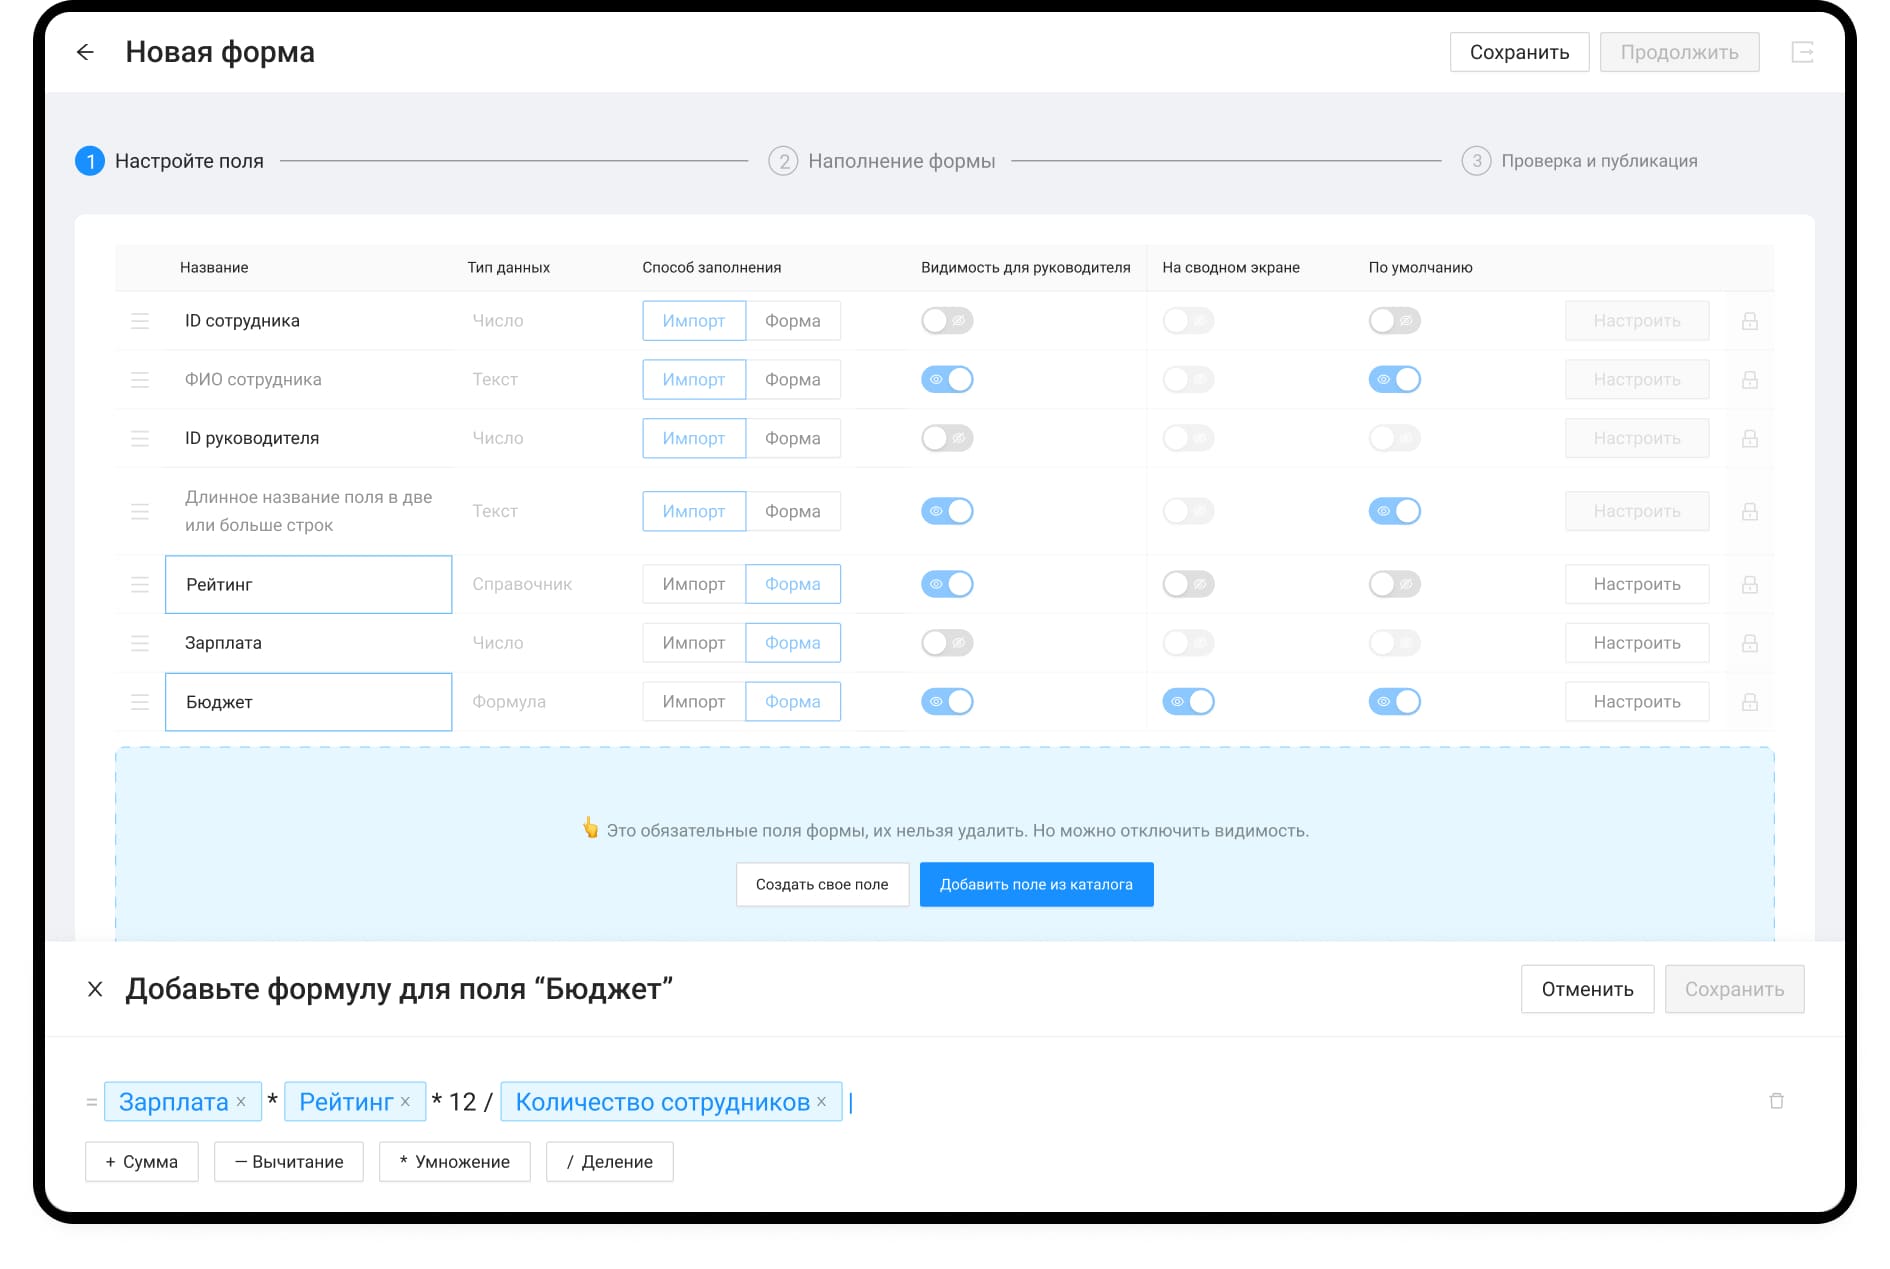
Task: Grab the drag handle of the Рейтинг row
Action: [x=140, y=584]
